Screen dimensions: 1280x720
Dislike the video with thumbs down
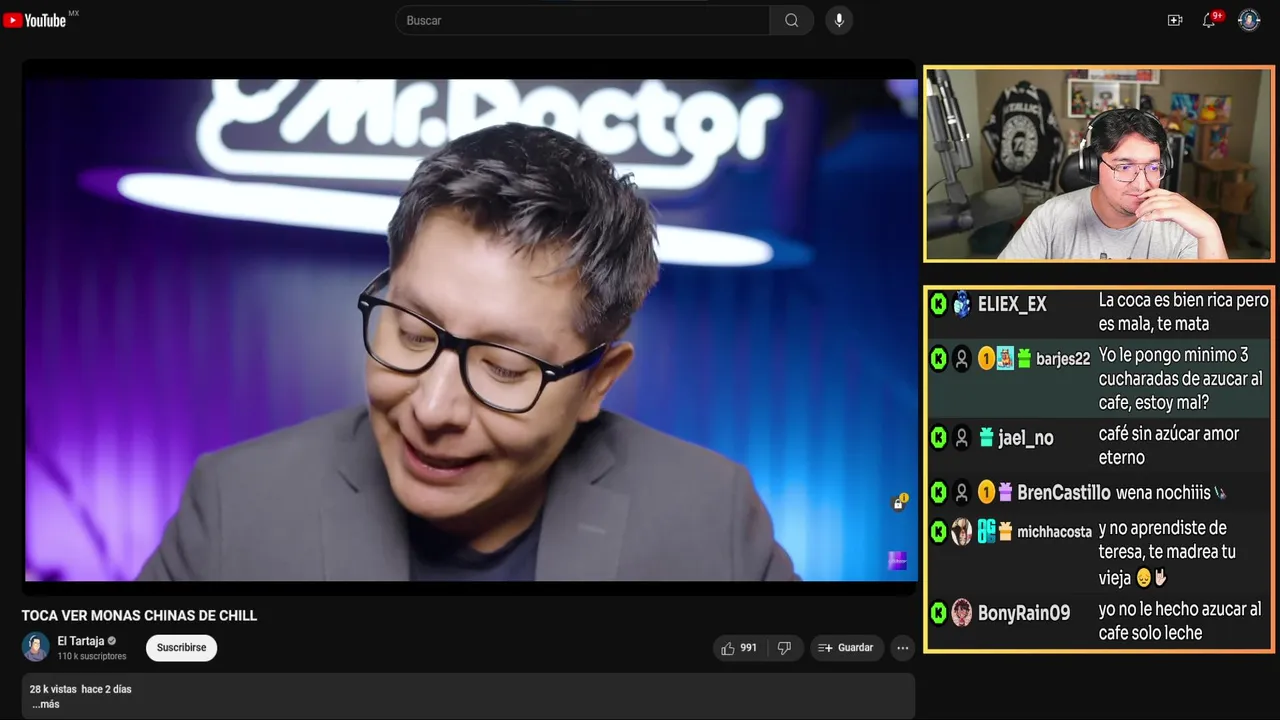(x=784, y=648)
